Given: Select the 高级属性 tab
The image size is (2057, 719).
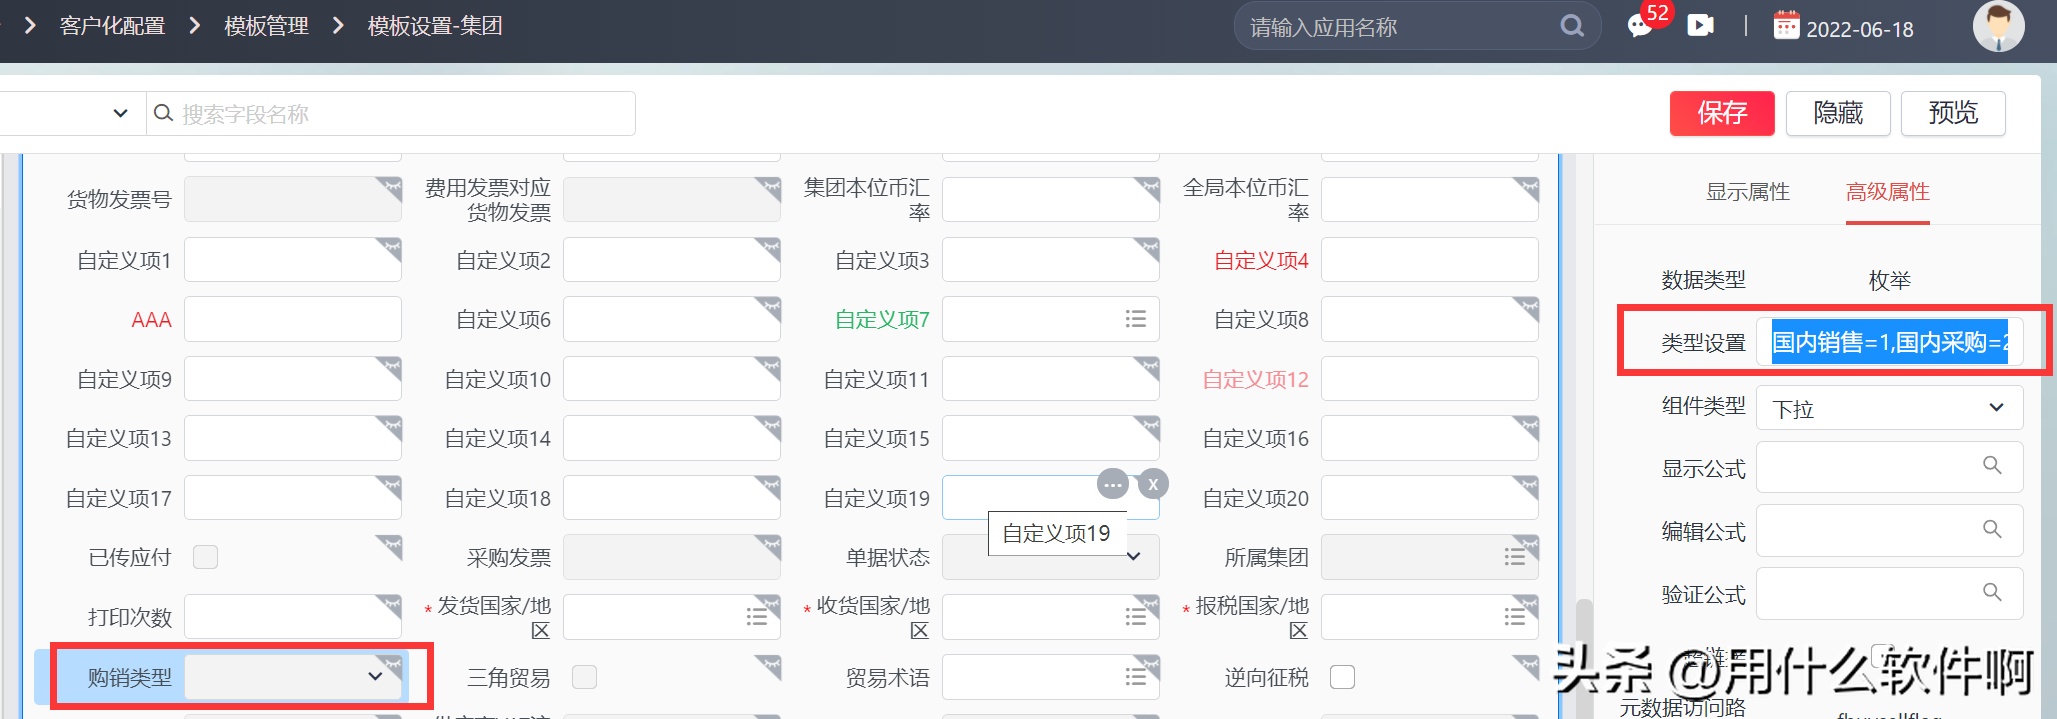Looking at the screenshot, I should point(1887,192).
